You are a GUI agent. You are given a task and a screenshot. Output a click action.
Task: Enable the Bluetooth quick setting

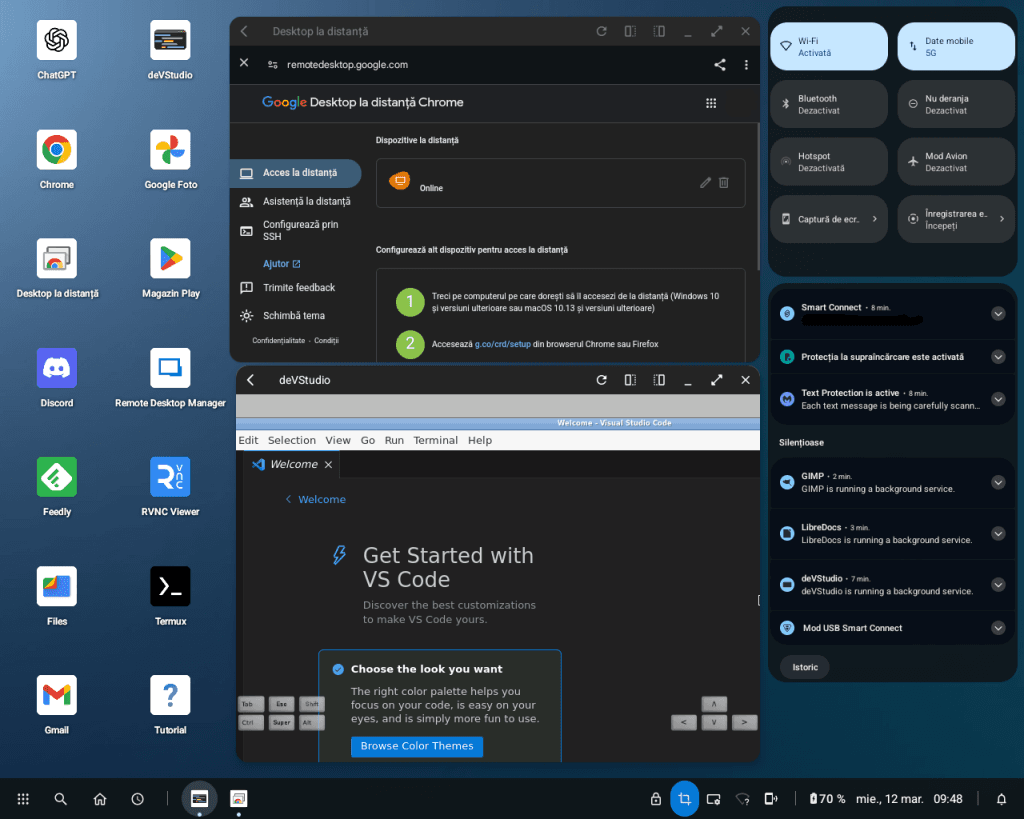pyautogui.click(x=829, y=104)
